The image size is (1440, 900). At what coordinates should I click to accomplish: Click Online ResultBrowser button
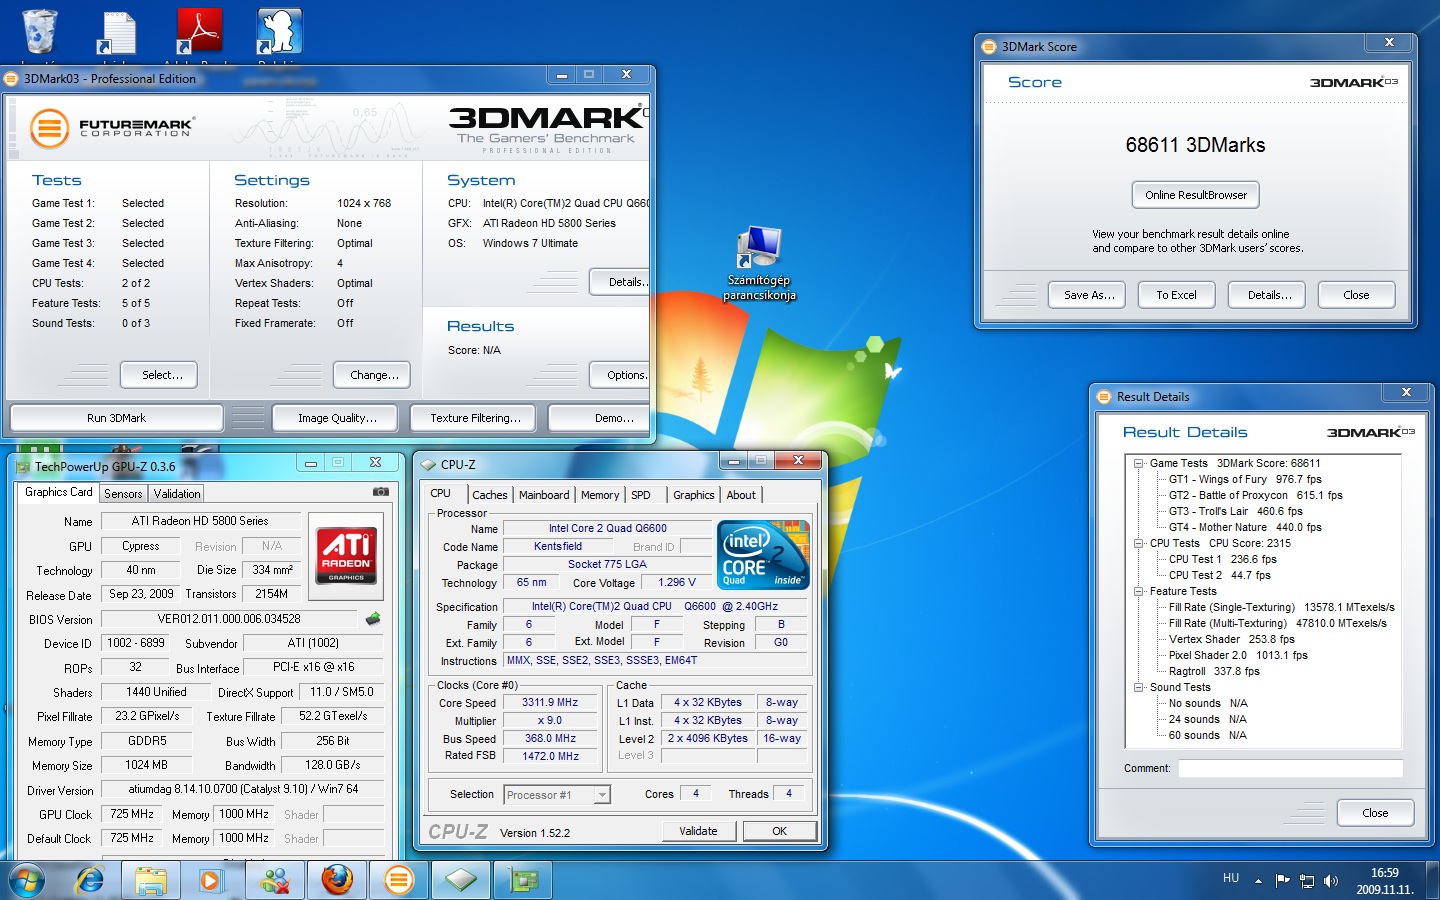point(1196,195)
